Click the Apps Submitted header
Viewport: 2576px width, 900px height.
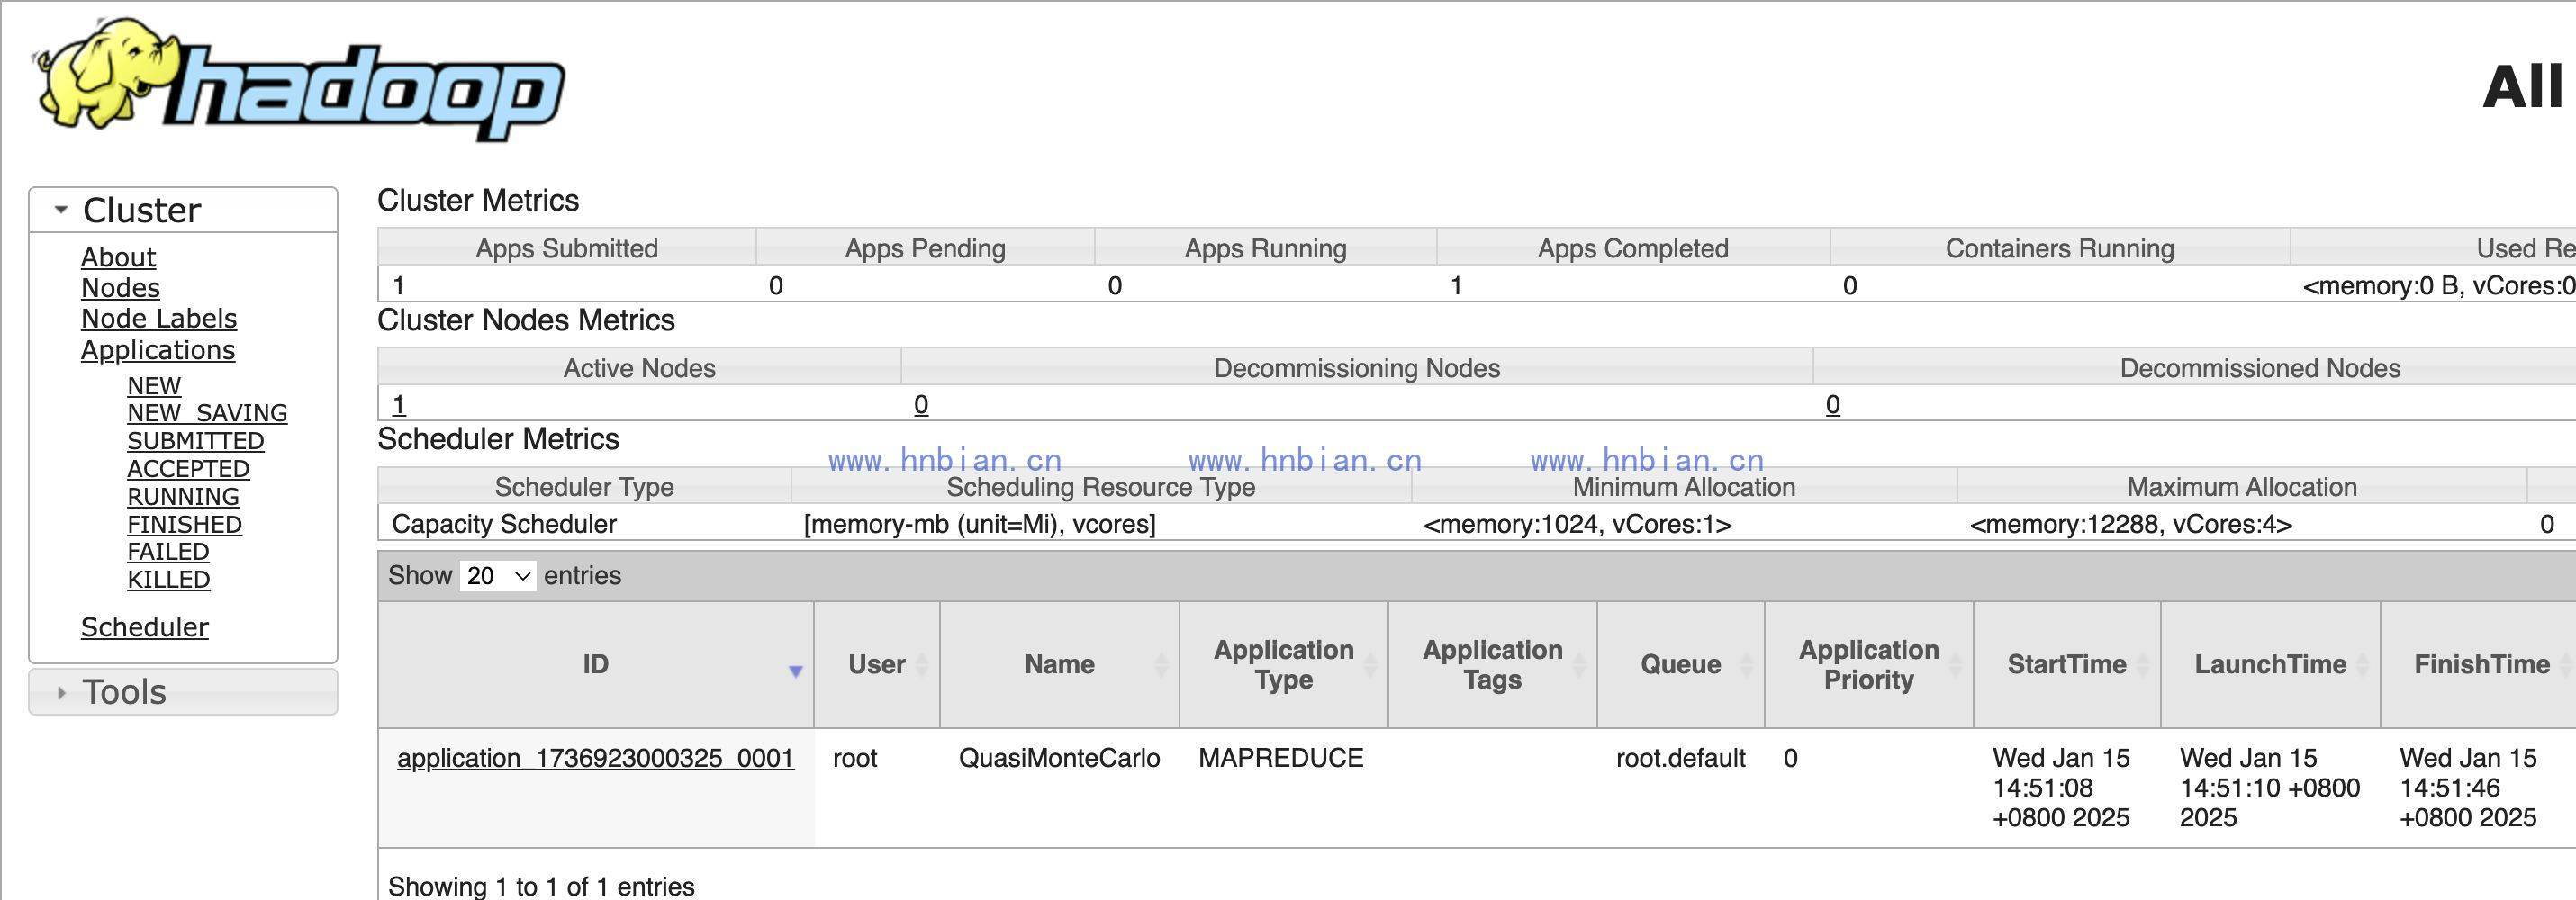pyautogui.click(x=567, y=248)
